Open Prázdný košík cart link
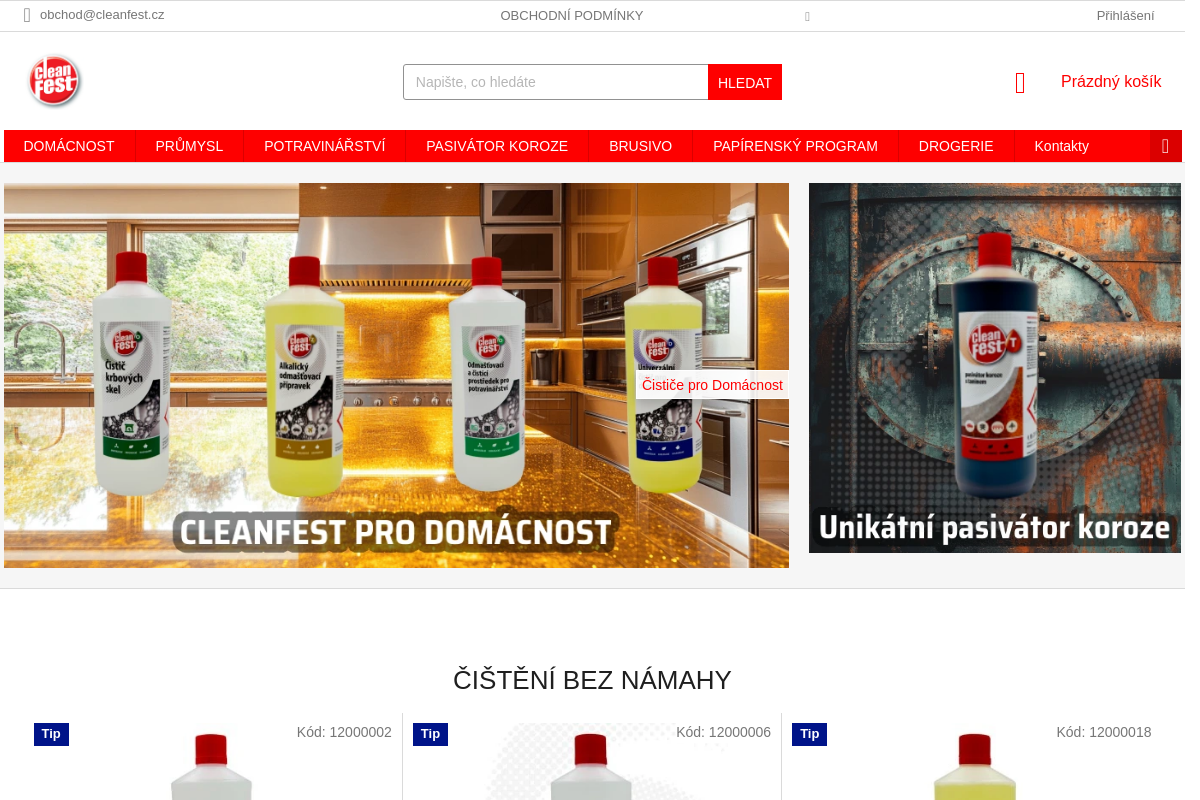This screenshot has height=800, width=1200. [x=1111, y=82]
